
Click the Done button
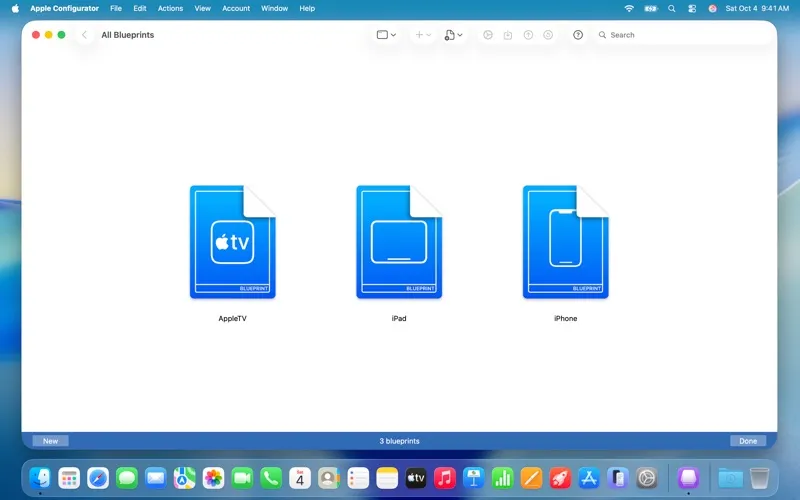[748, 441]
